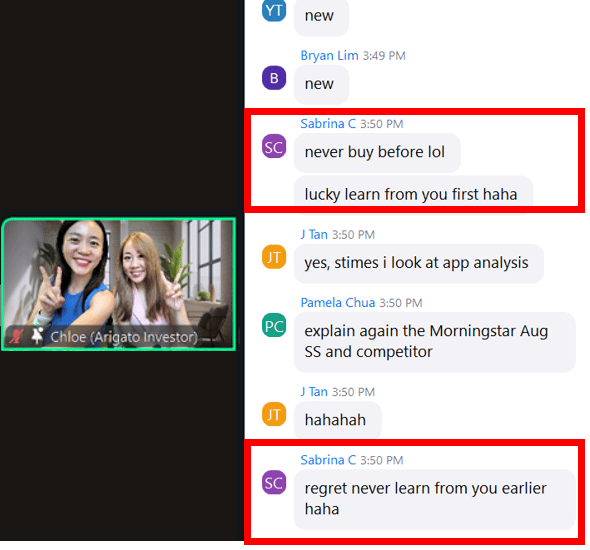Click the upper Sabrina C SC avatar

pos(274,146)
